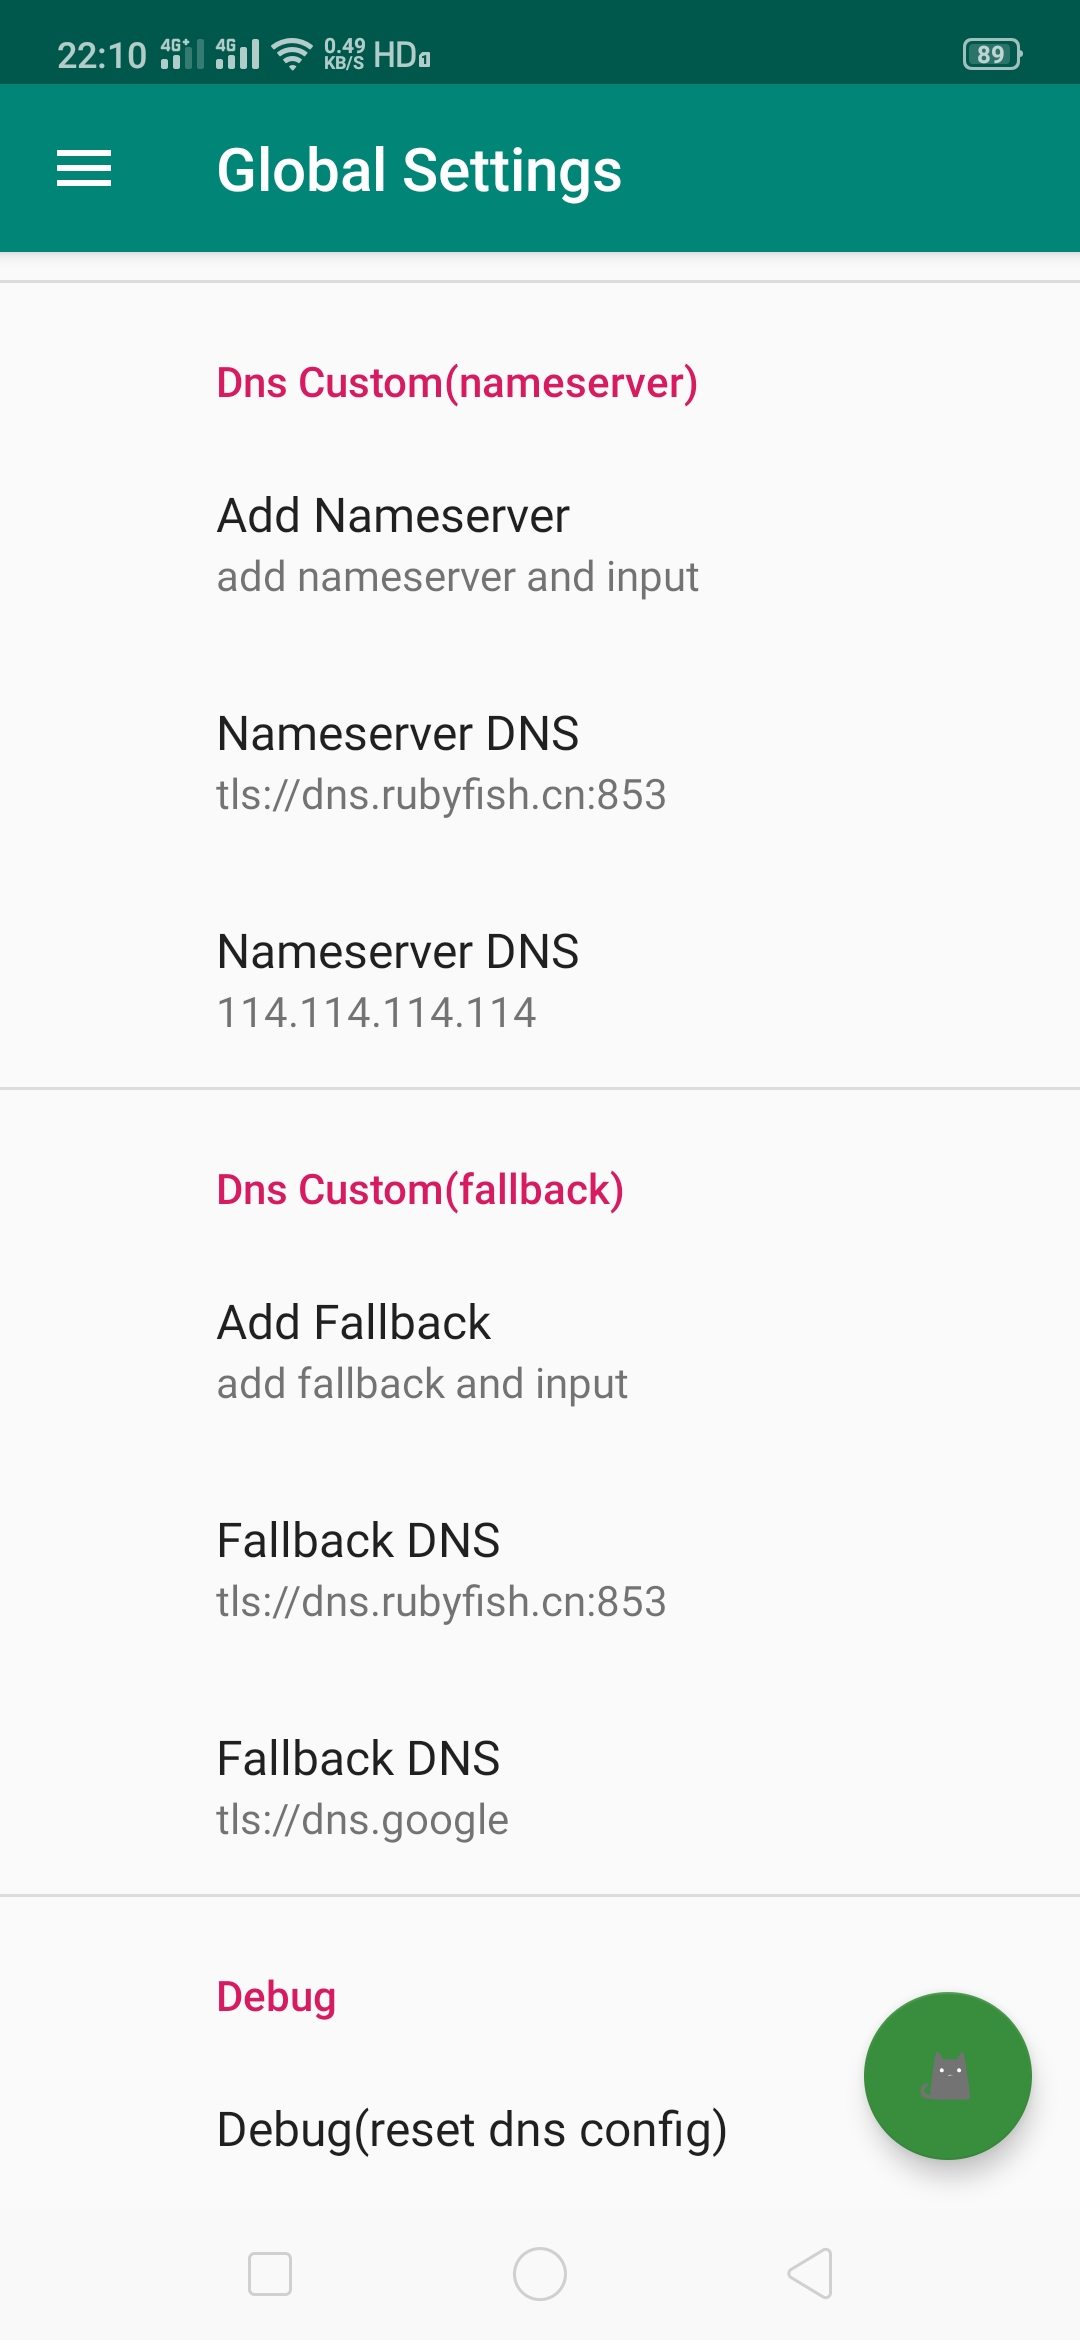The image size is (1080, 2340).
Task: Tap the Android home circle button
Action: 540,2274
